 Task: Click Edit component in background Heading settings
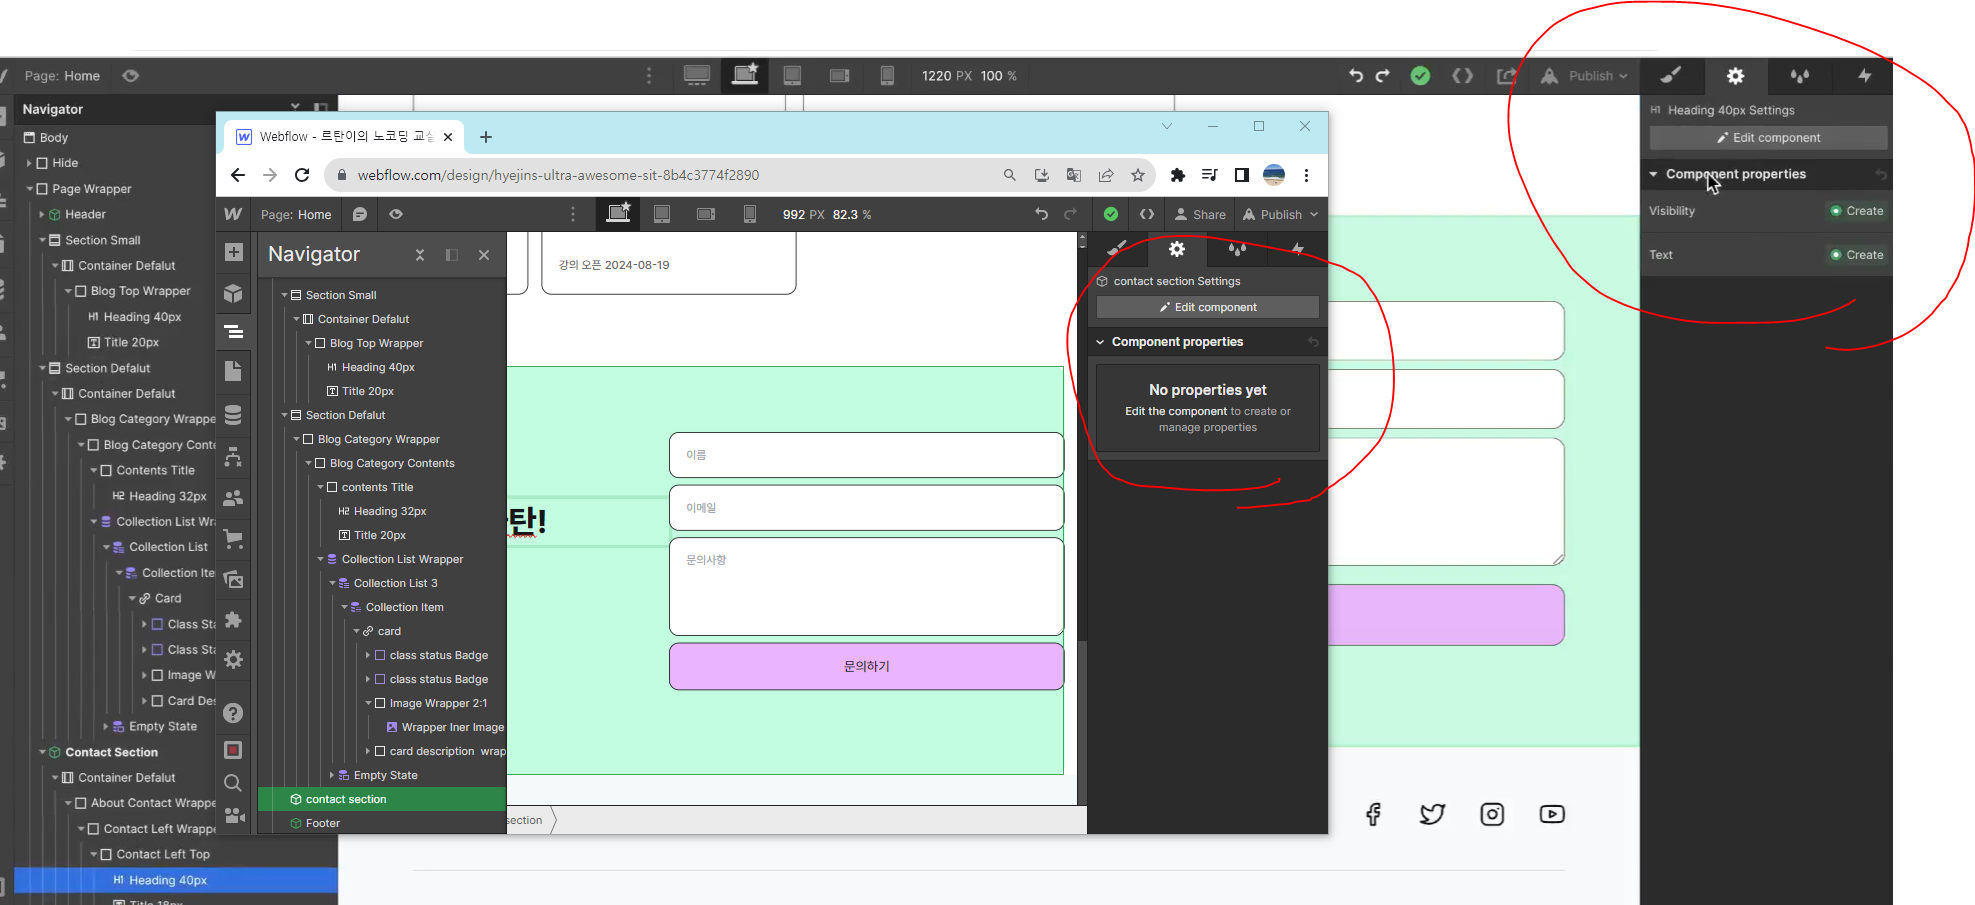click(x=1768, y=138)
